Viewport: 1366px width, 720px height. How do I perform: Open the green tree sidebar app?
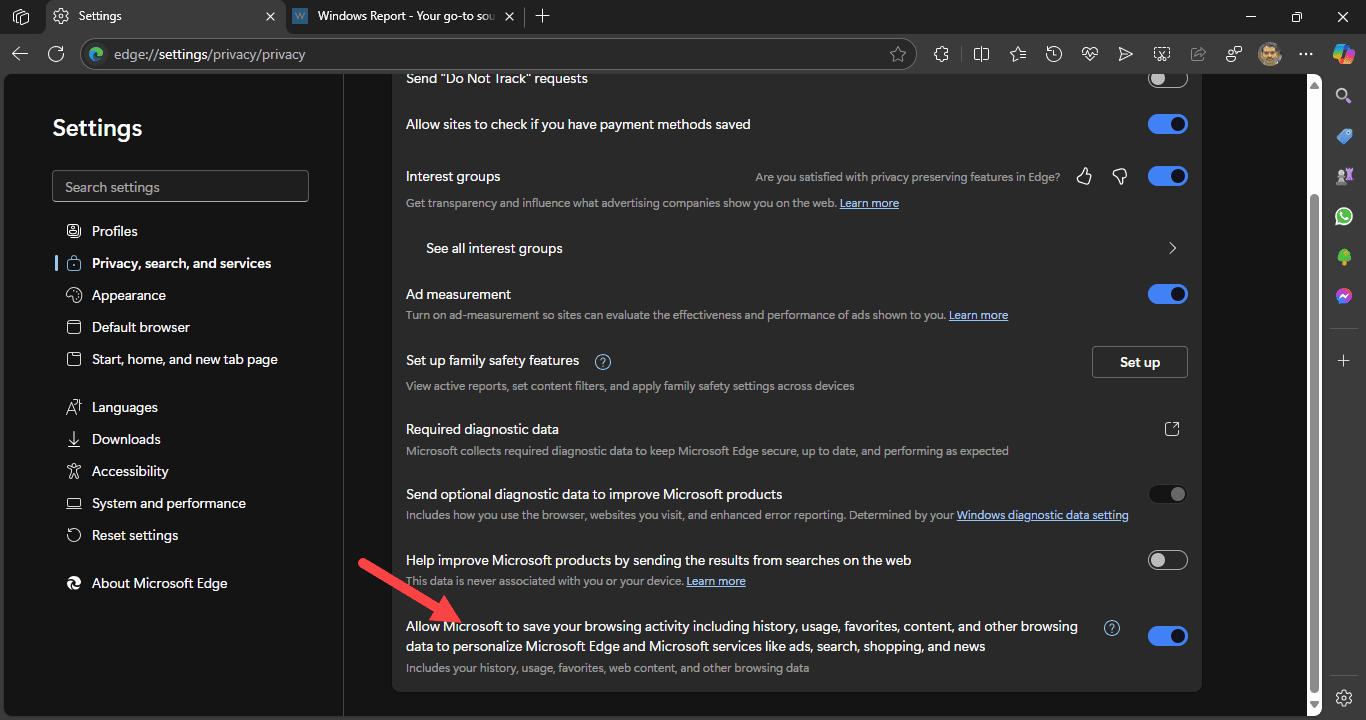coord(1344,257)
